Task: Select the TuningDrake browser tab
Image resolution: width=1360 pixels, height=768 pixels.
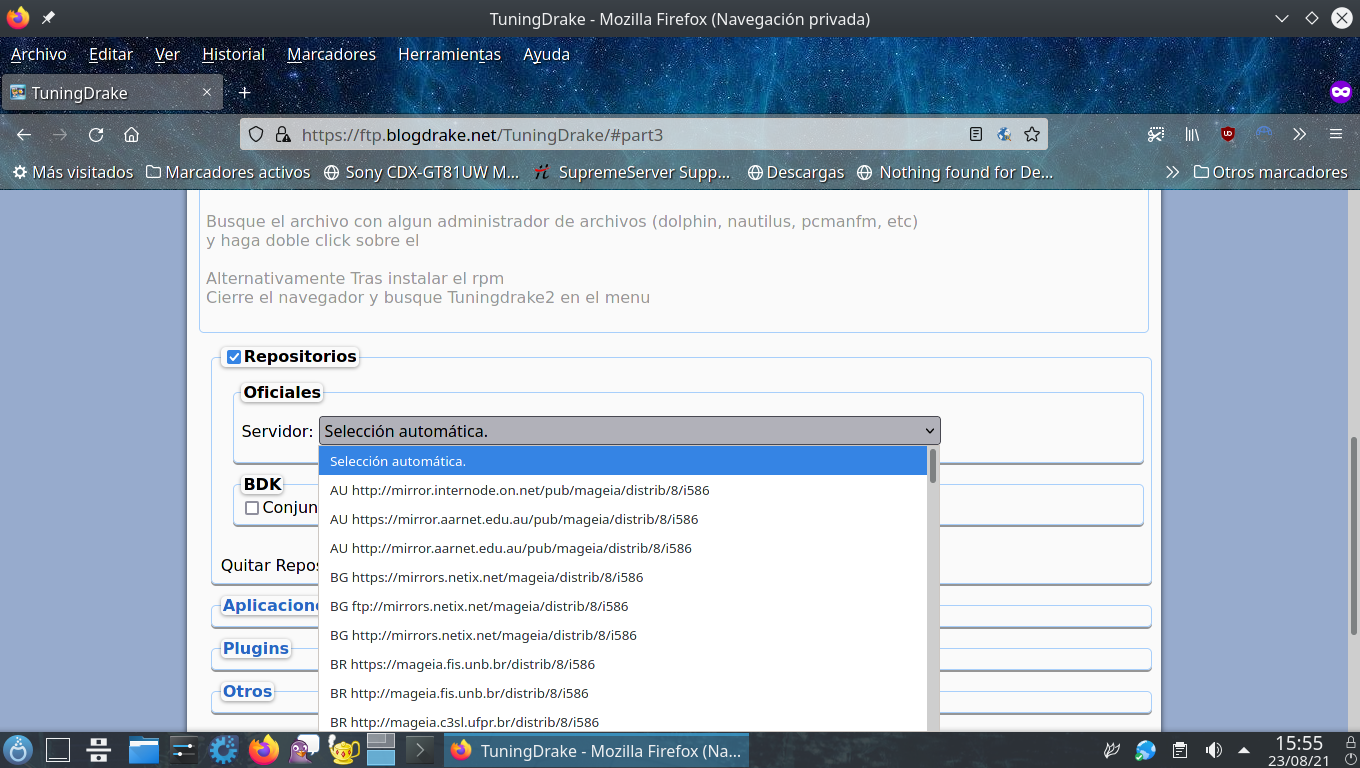Action: click(111, 93)
